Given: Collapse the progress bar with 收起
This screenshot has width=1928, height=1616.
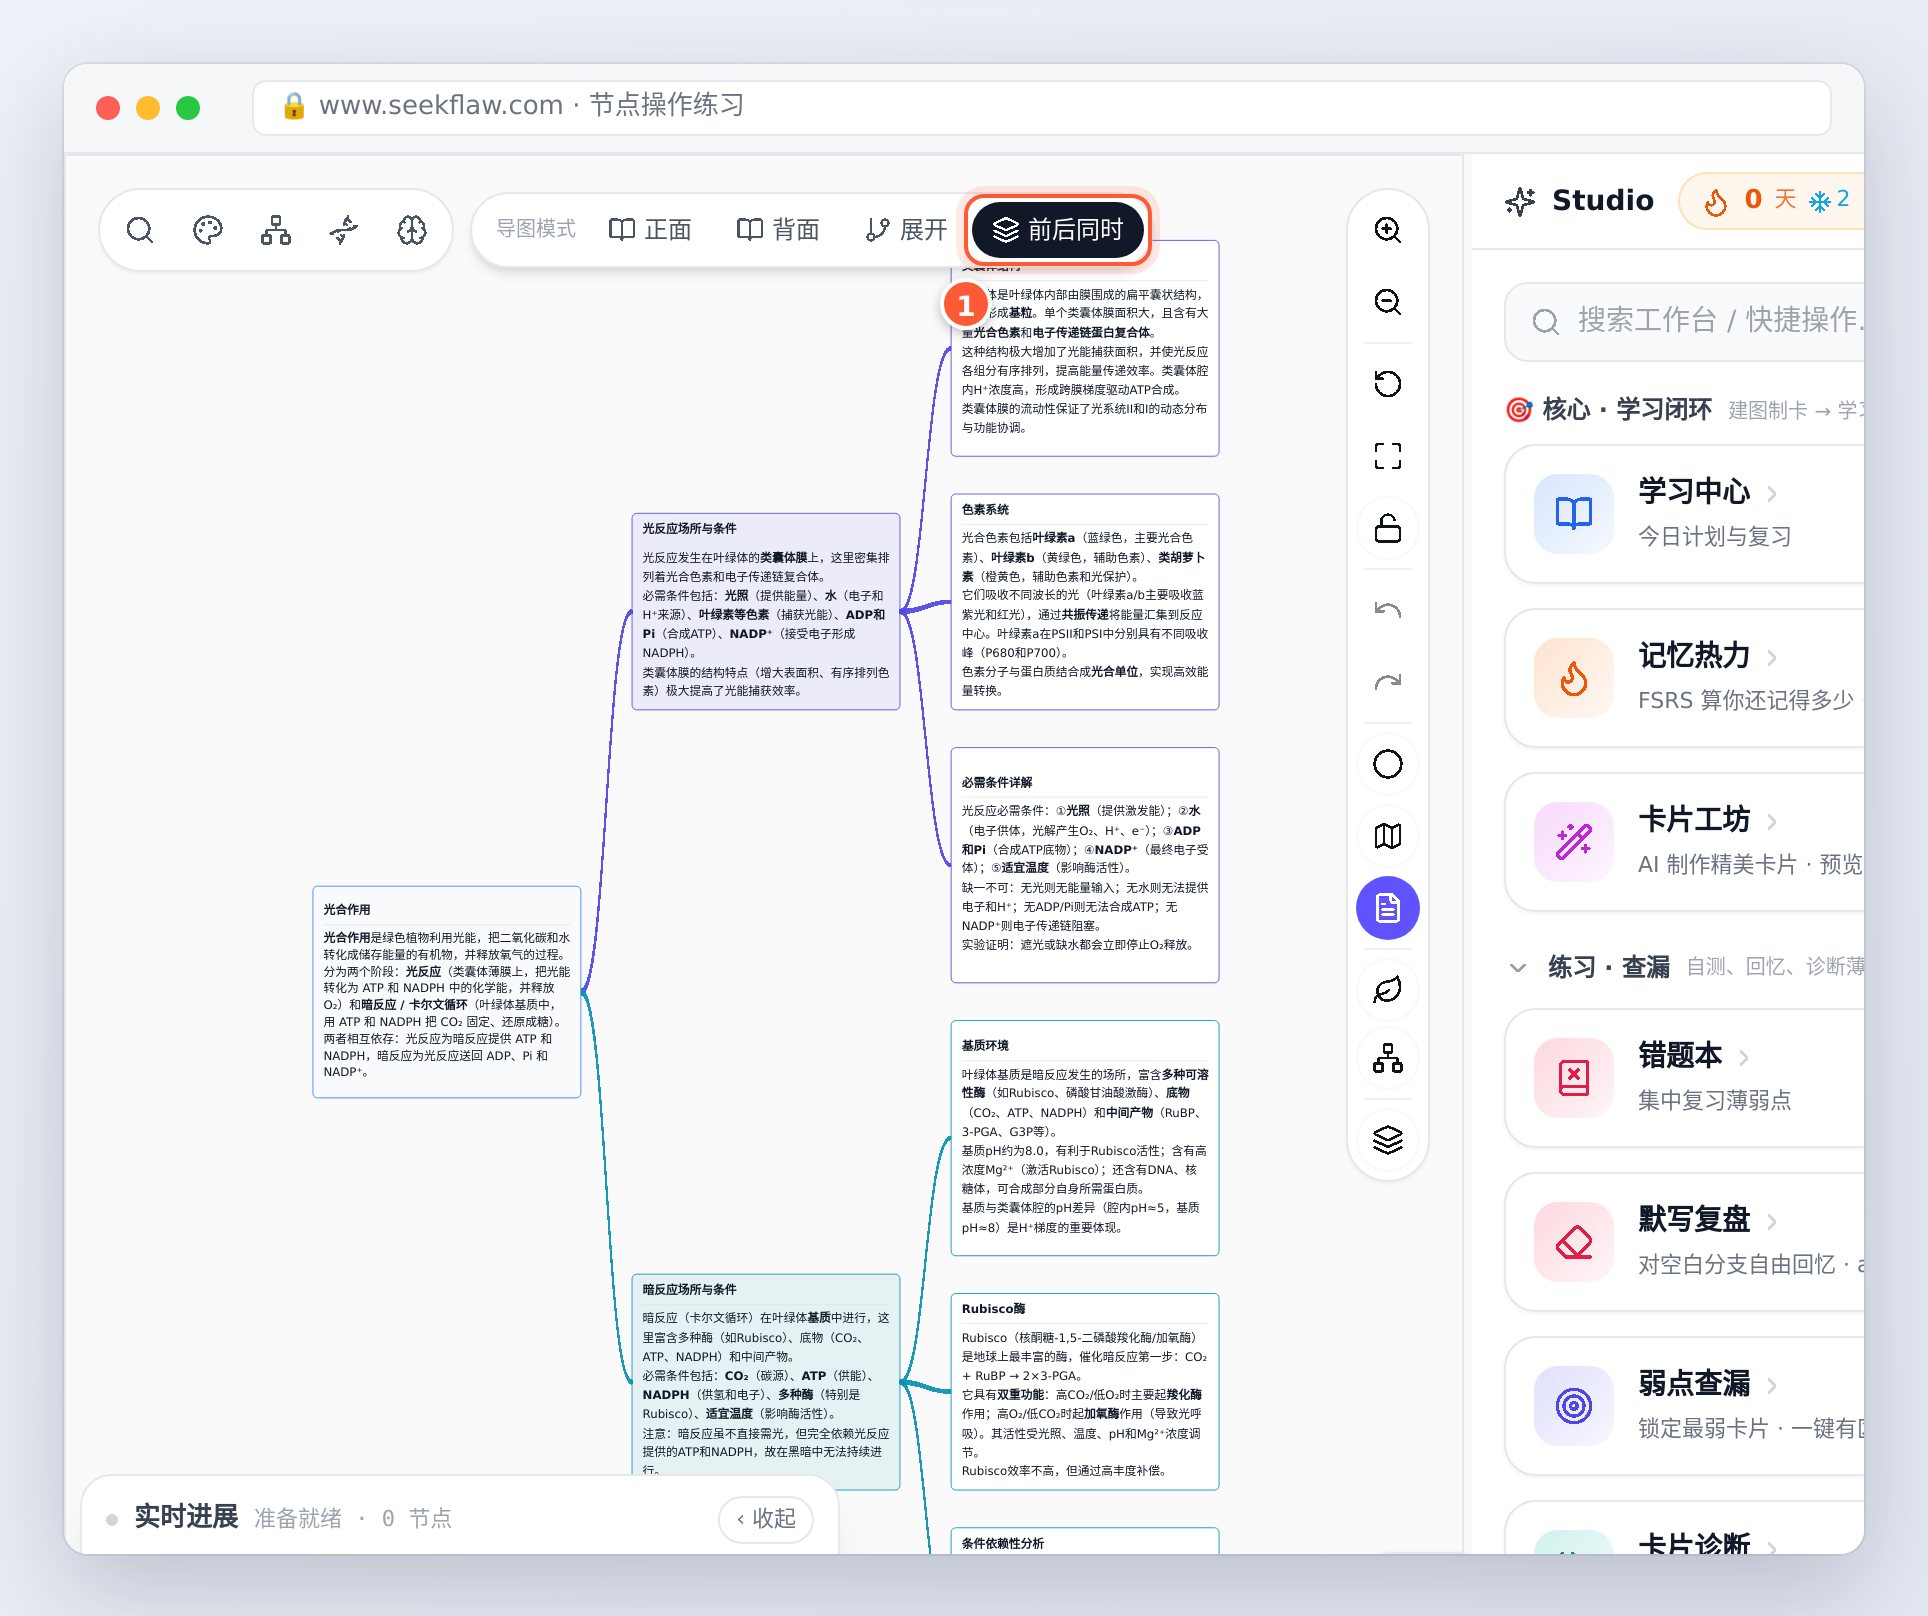Looking at the screenshot, I should [x=766, y=1519].
